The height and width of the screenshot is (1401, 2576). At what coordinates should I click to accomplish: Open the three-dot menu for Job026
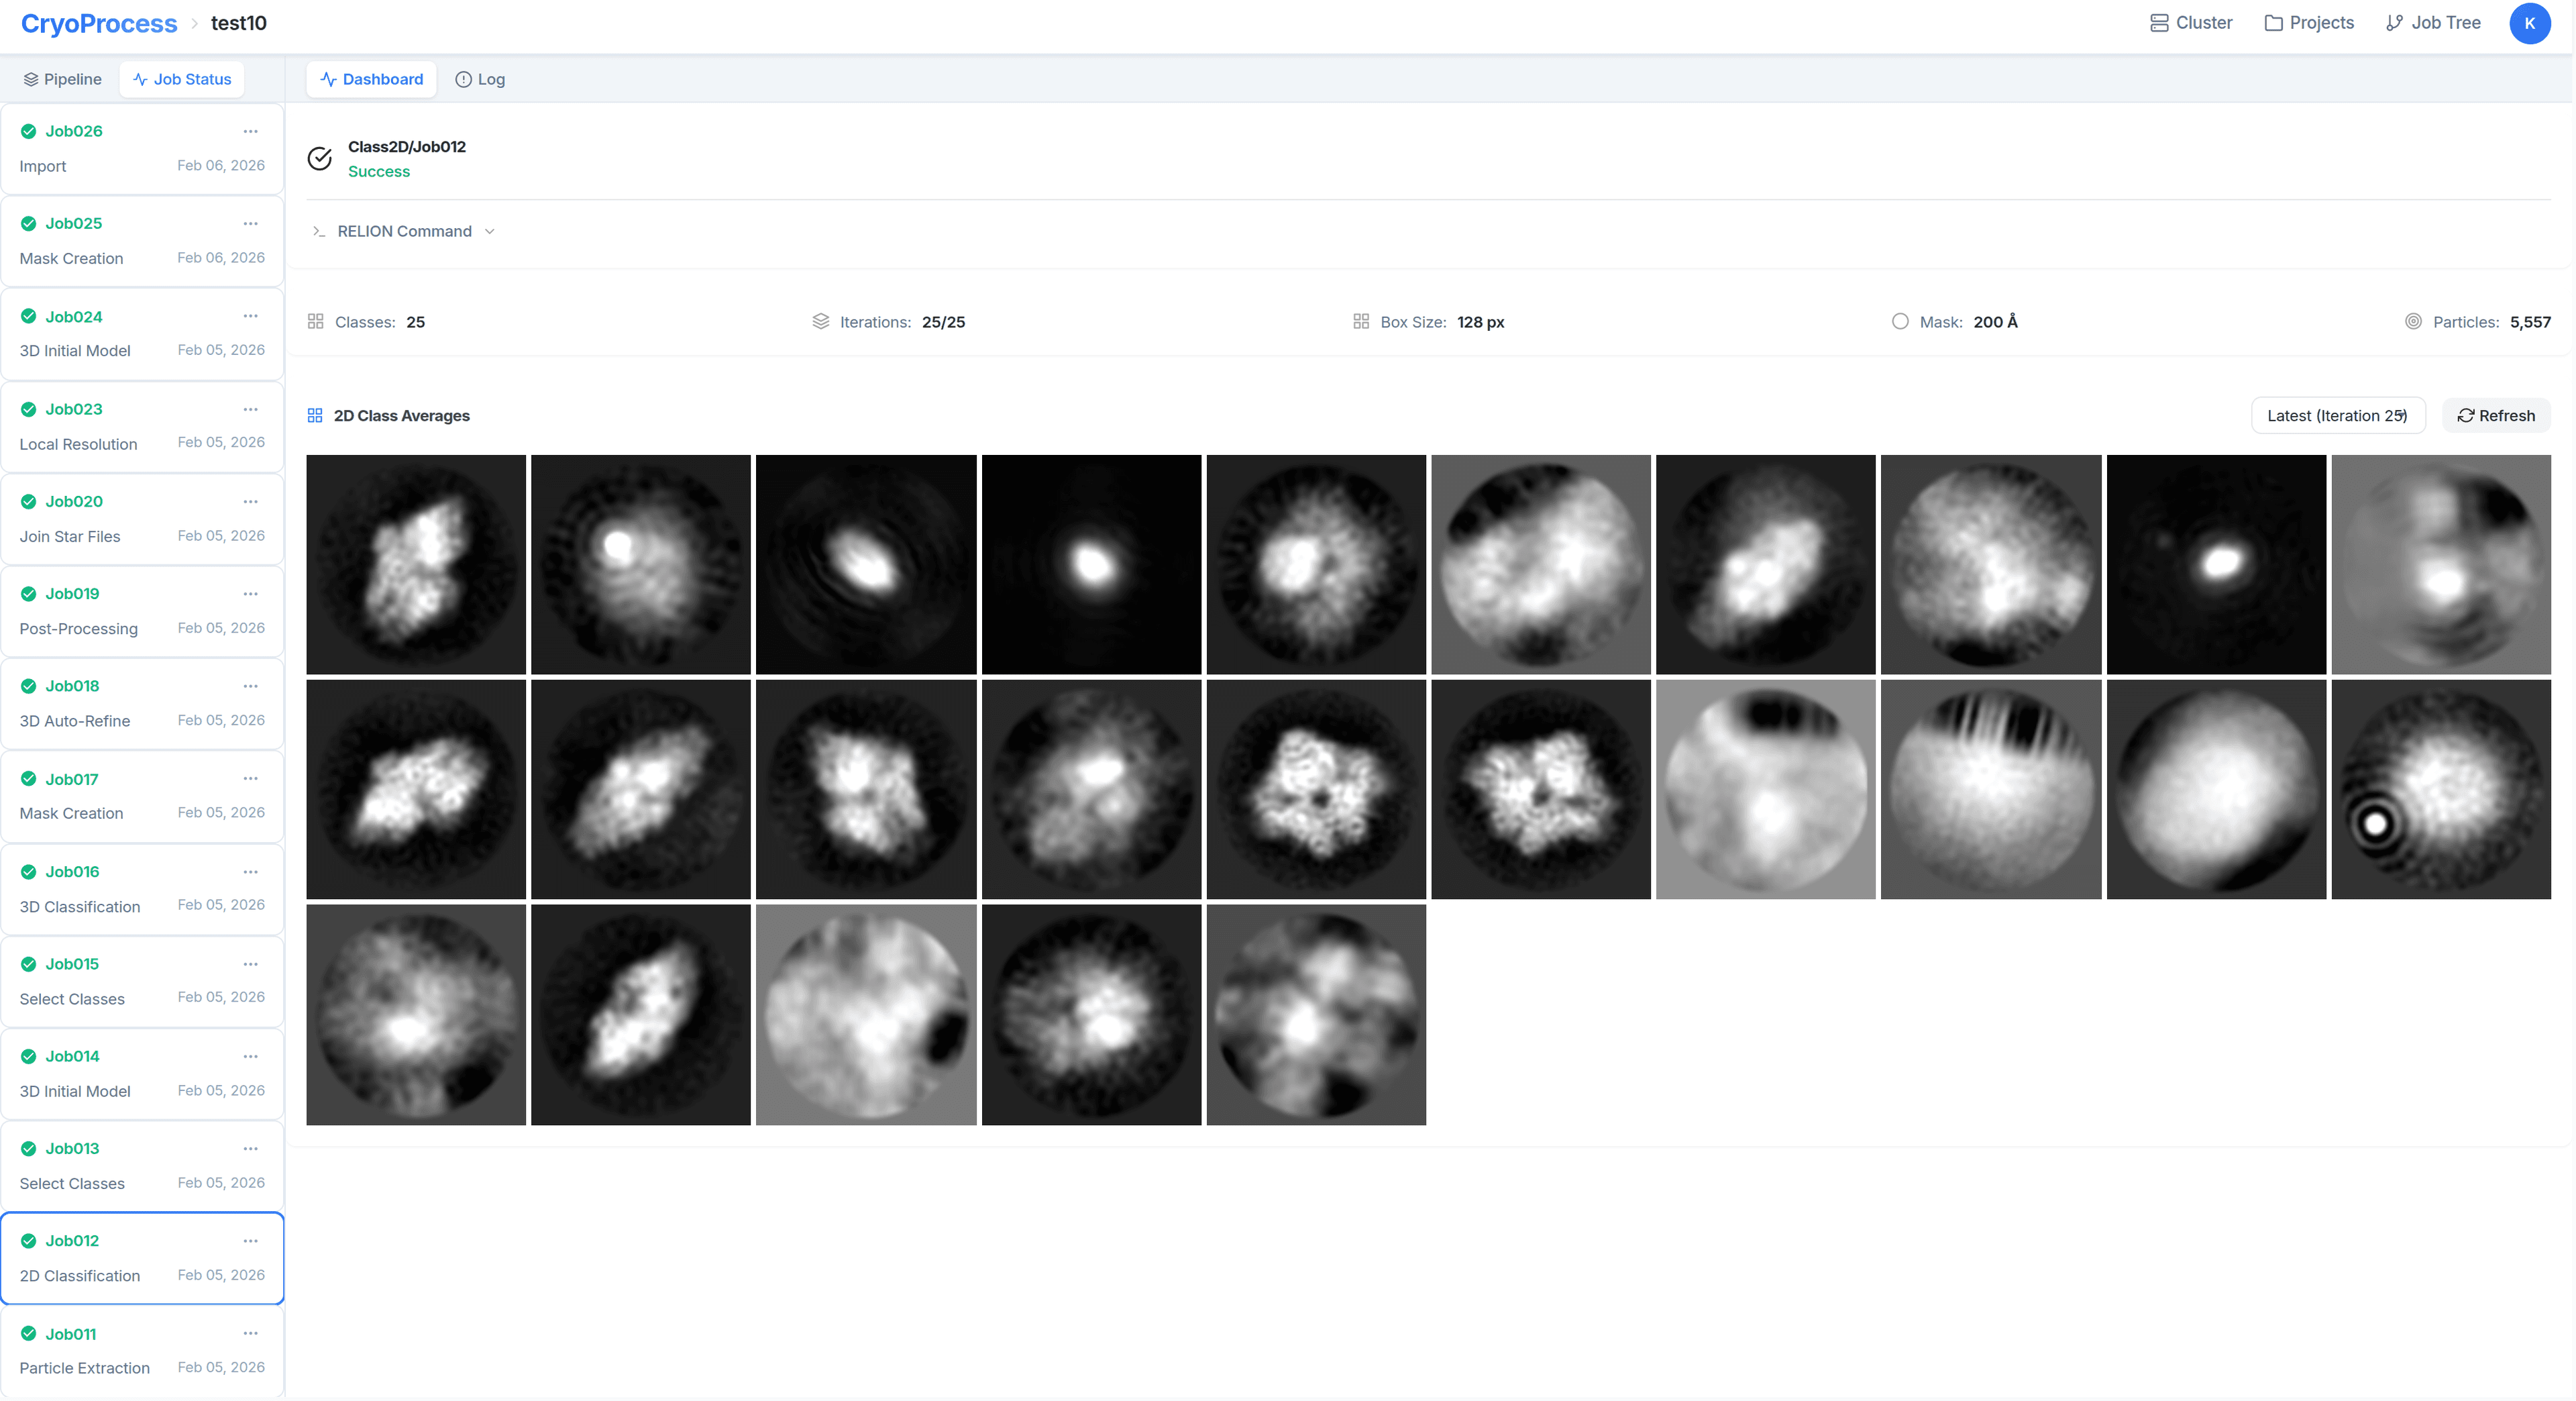[x=250, y=131]
